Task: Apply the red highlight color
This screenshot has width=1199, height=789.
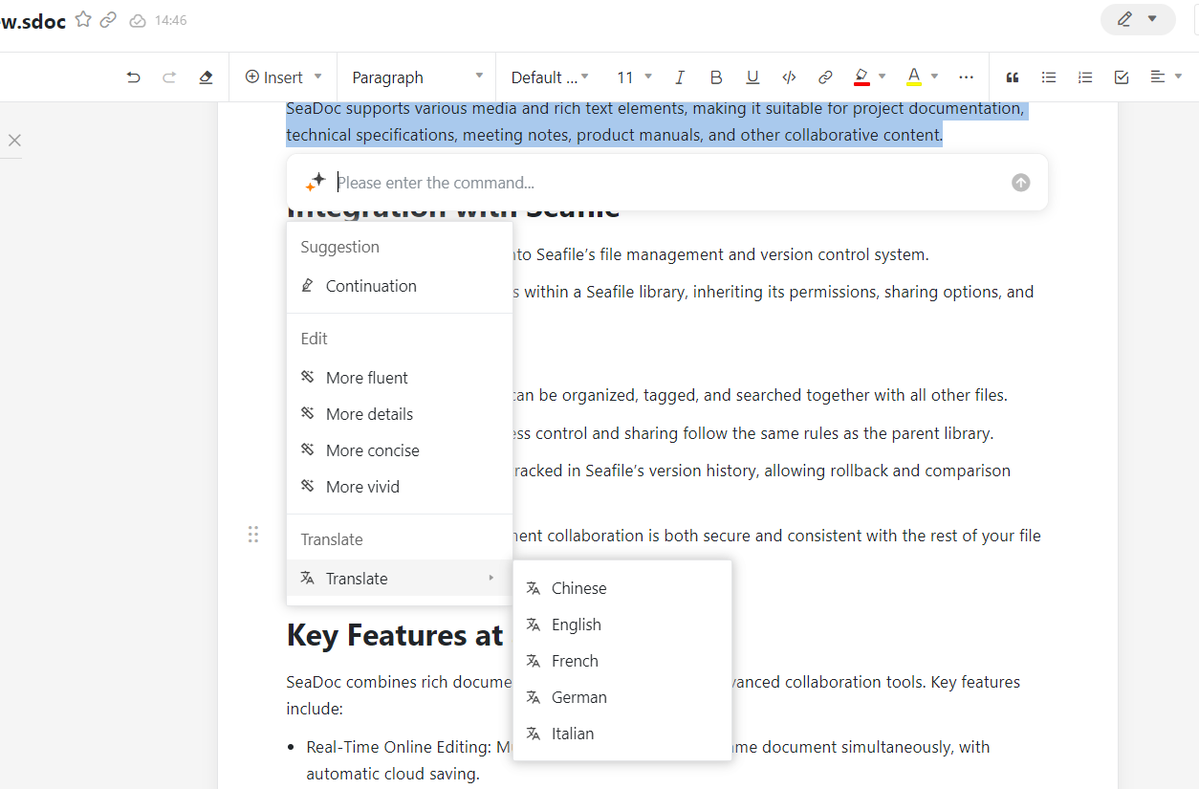Action: pos(862,77)
